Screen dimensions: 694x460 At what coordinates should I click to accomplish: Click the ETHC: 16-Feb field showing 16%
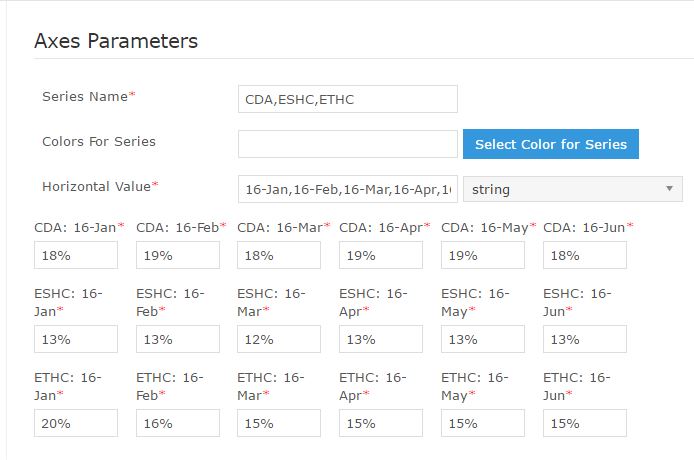(177, 423)
